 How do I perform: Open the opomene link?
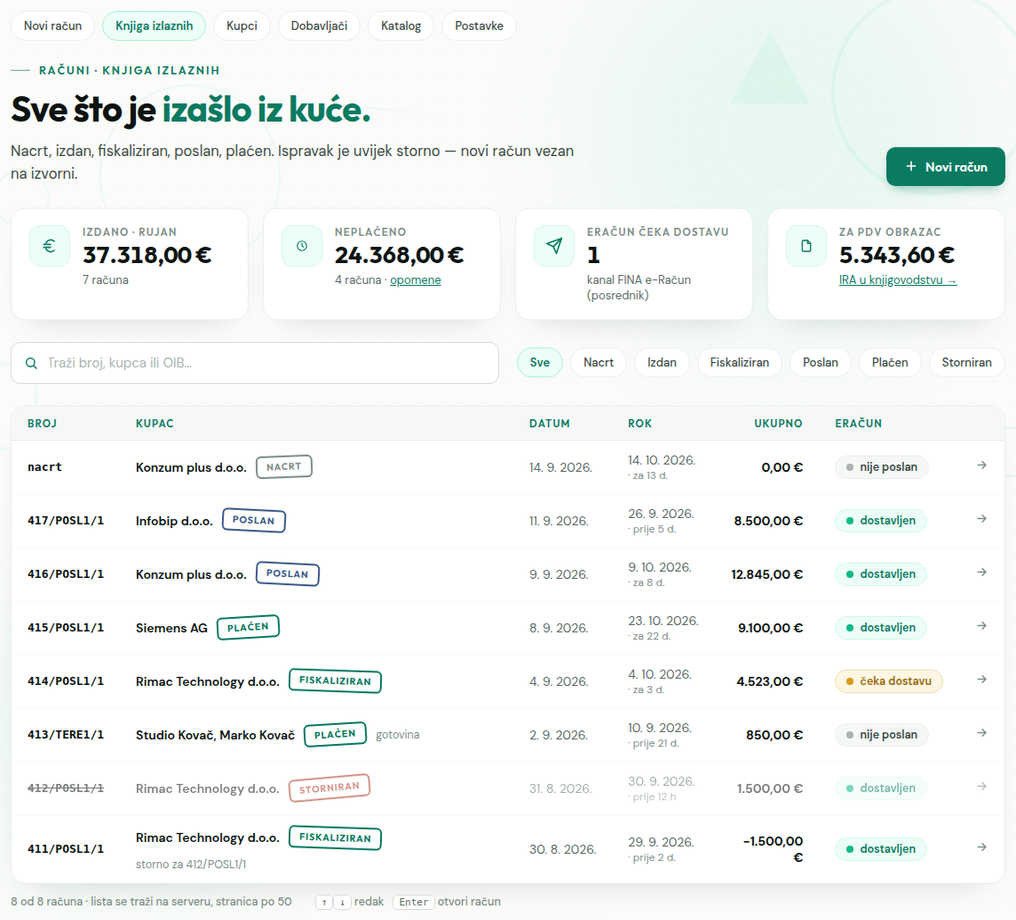(x=415, y=280)
